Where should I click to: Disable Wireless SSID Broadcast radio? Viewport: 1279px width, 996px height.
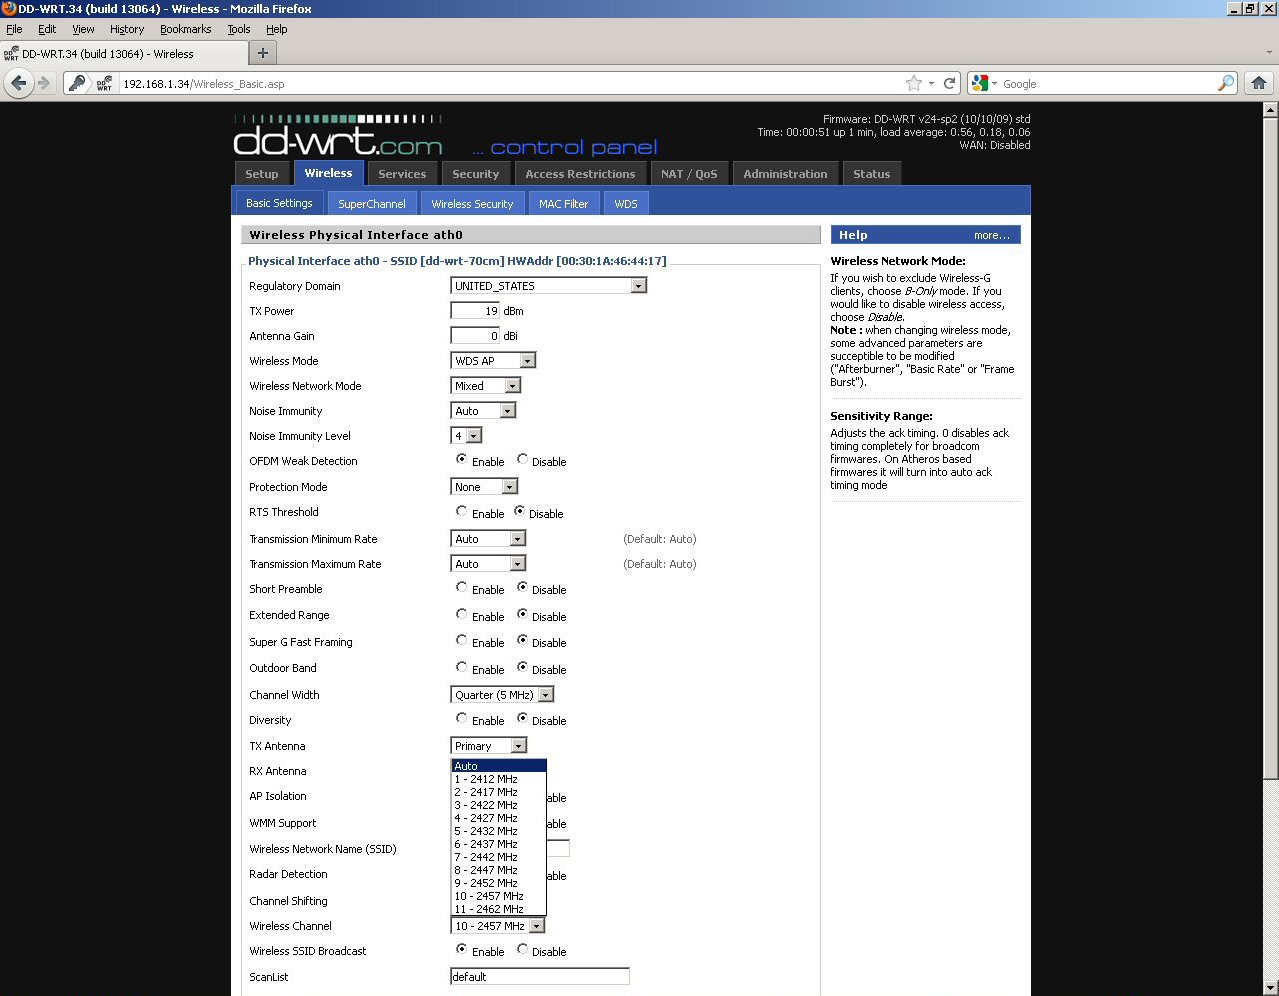[x=522, y=949]
